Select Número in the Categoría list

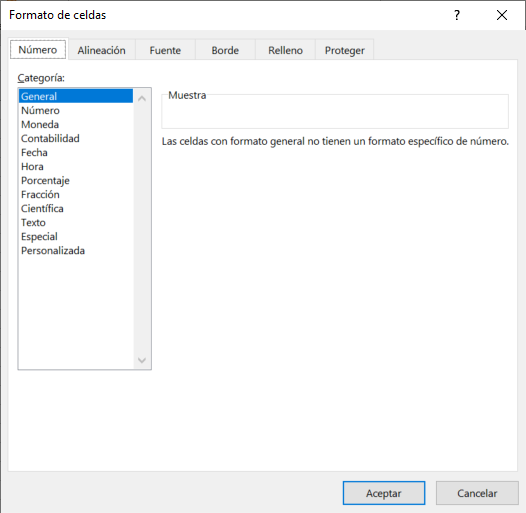76,110
